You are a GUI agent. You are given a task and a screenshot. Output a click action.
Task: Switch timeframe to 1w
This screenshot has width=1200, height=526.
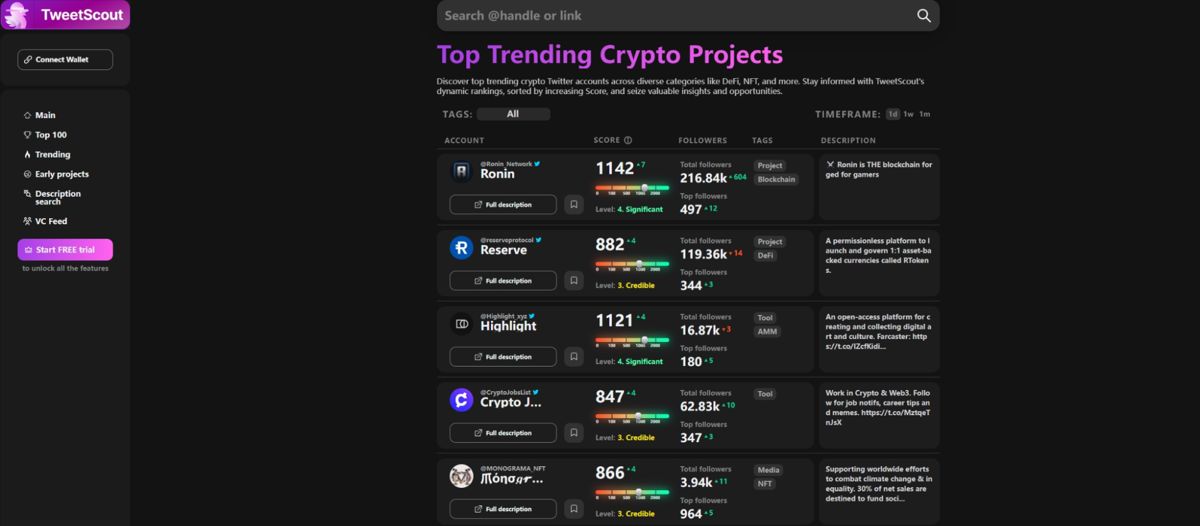[908, 114]
